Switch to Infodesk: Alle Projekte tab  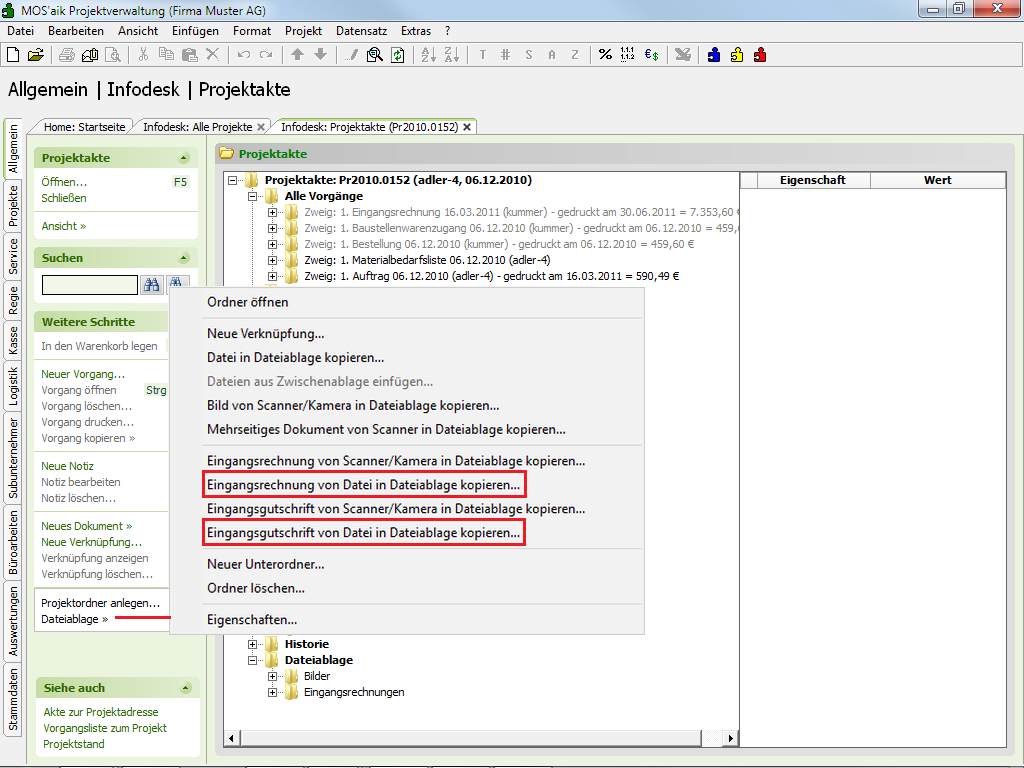click(198, 127)
